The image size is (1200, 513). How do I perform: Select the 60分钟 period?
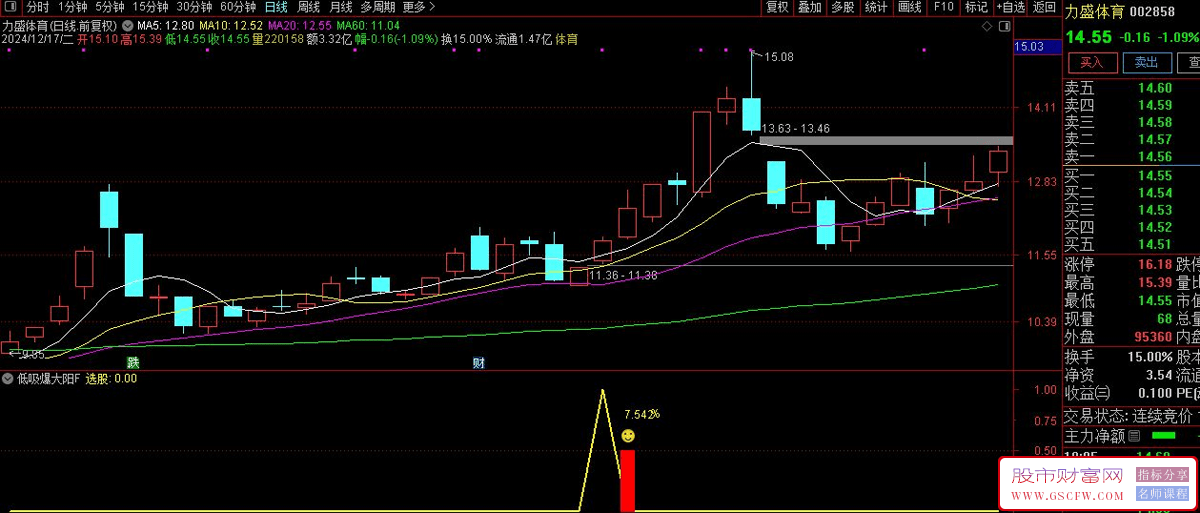pyautogui.click(x=237, y=6)
